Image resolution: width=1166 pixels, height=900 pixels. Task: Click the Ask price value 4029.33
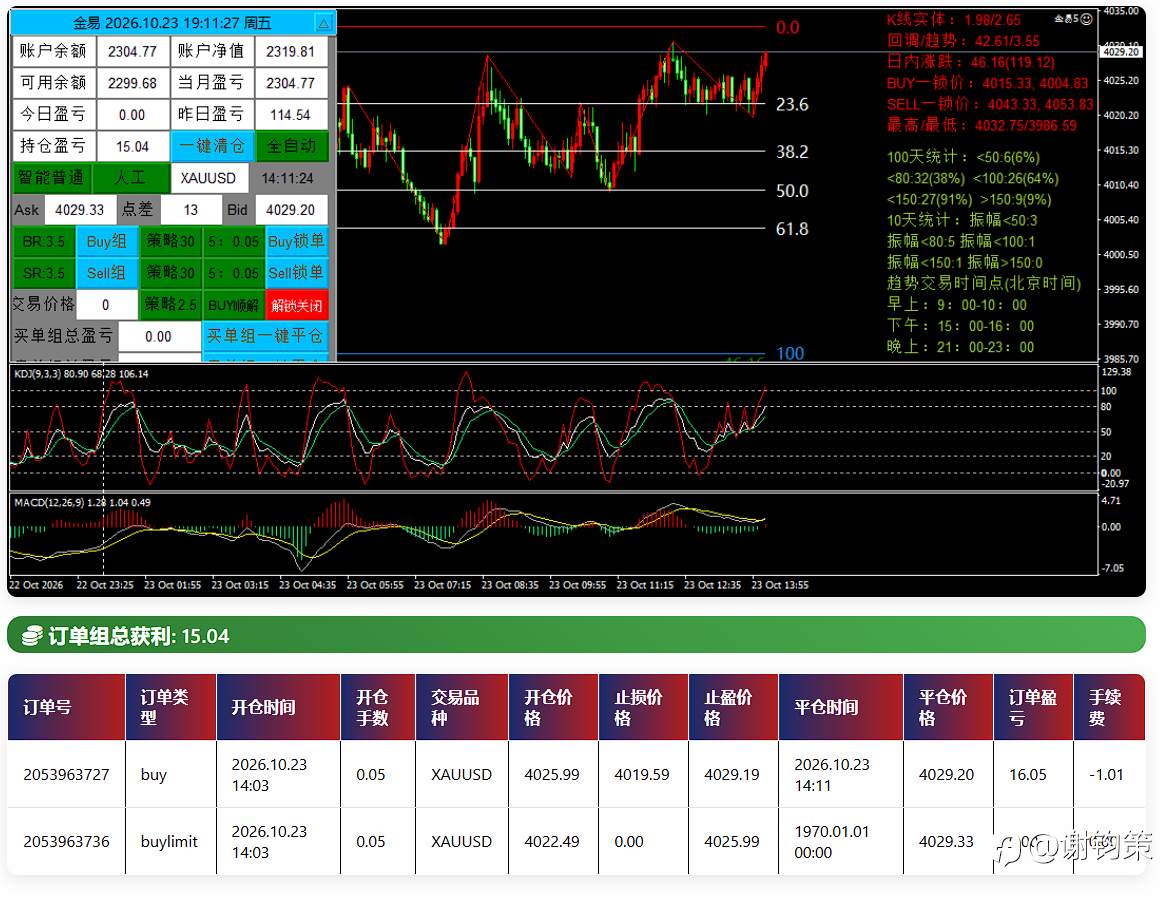point(80,210)
